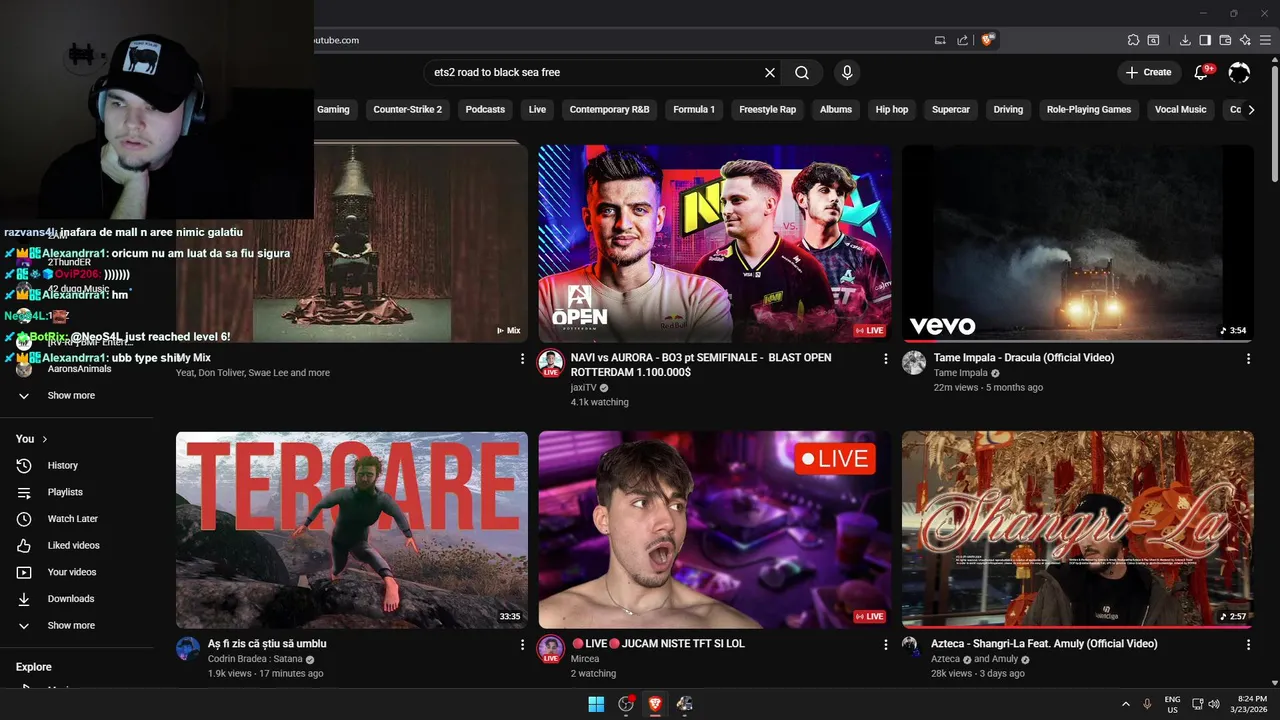The height and width of the screenshot is (720, 1280).
Task: Select the Contemporary R&B chip
Action: tap(609, 109)
